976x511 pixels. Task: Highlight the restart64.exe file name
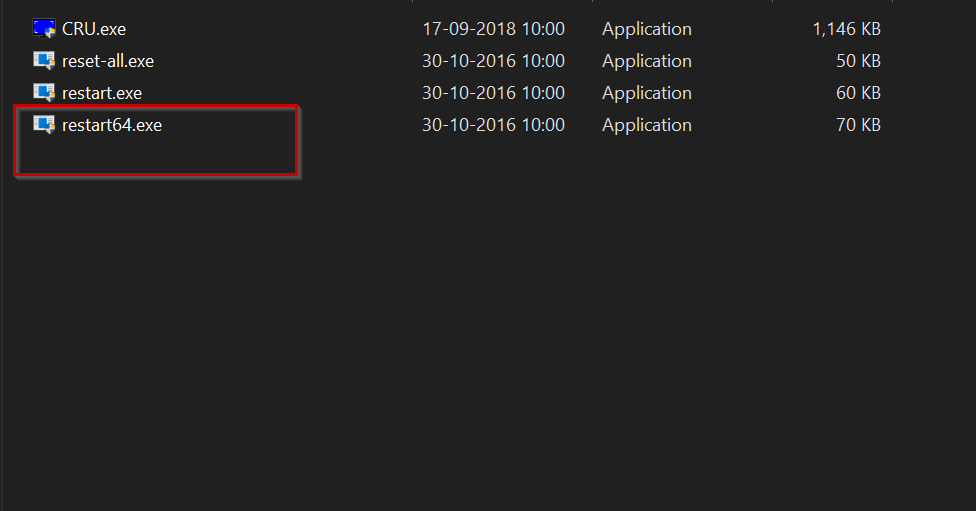click(x=112, y=125)
